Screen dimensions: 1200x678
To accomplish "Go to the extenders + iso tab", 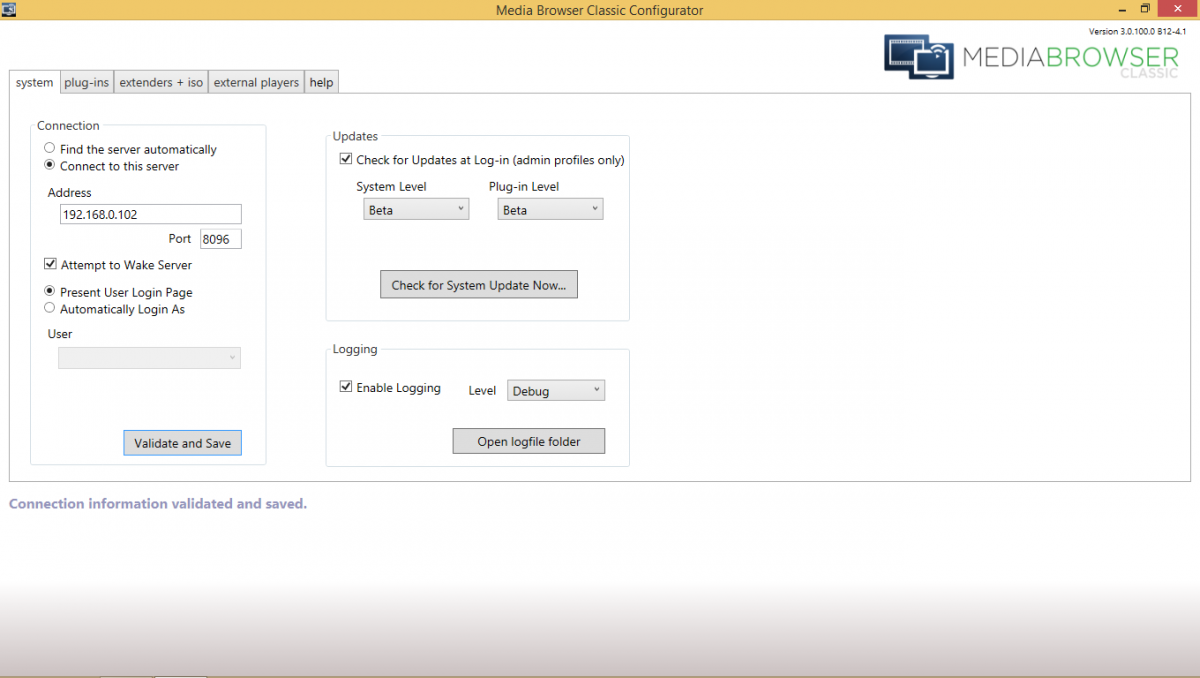I will pyautogui.click(x=161, y=82).
